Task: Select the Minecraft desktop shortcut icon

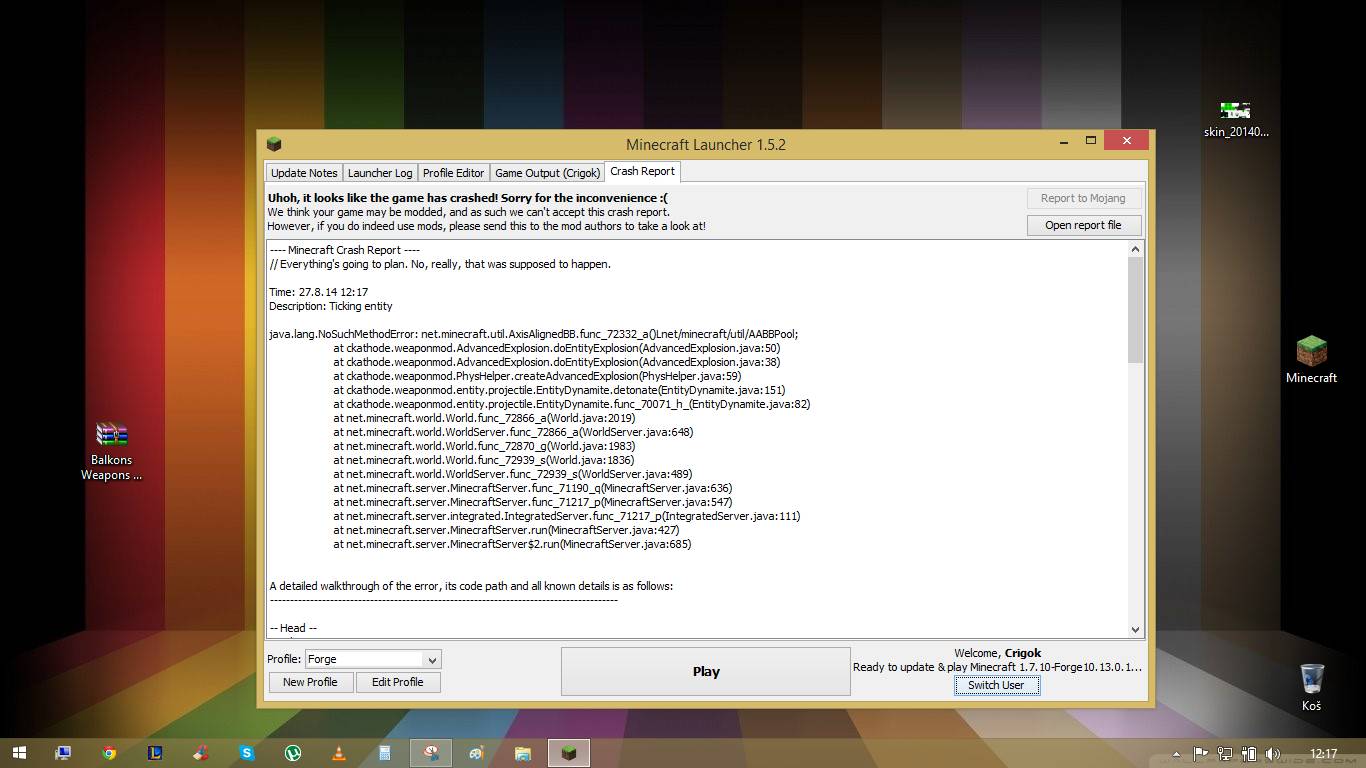Action: [1311, 360]
